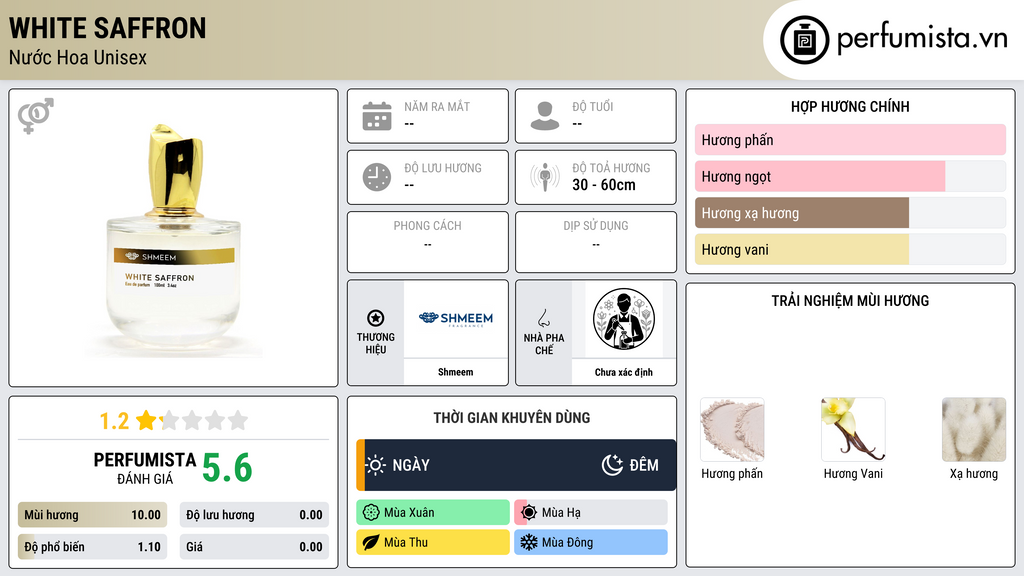Click the Năm ra mắt label

click(437, 106)
